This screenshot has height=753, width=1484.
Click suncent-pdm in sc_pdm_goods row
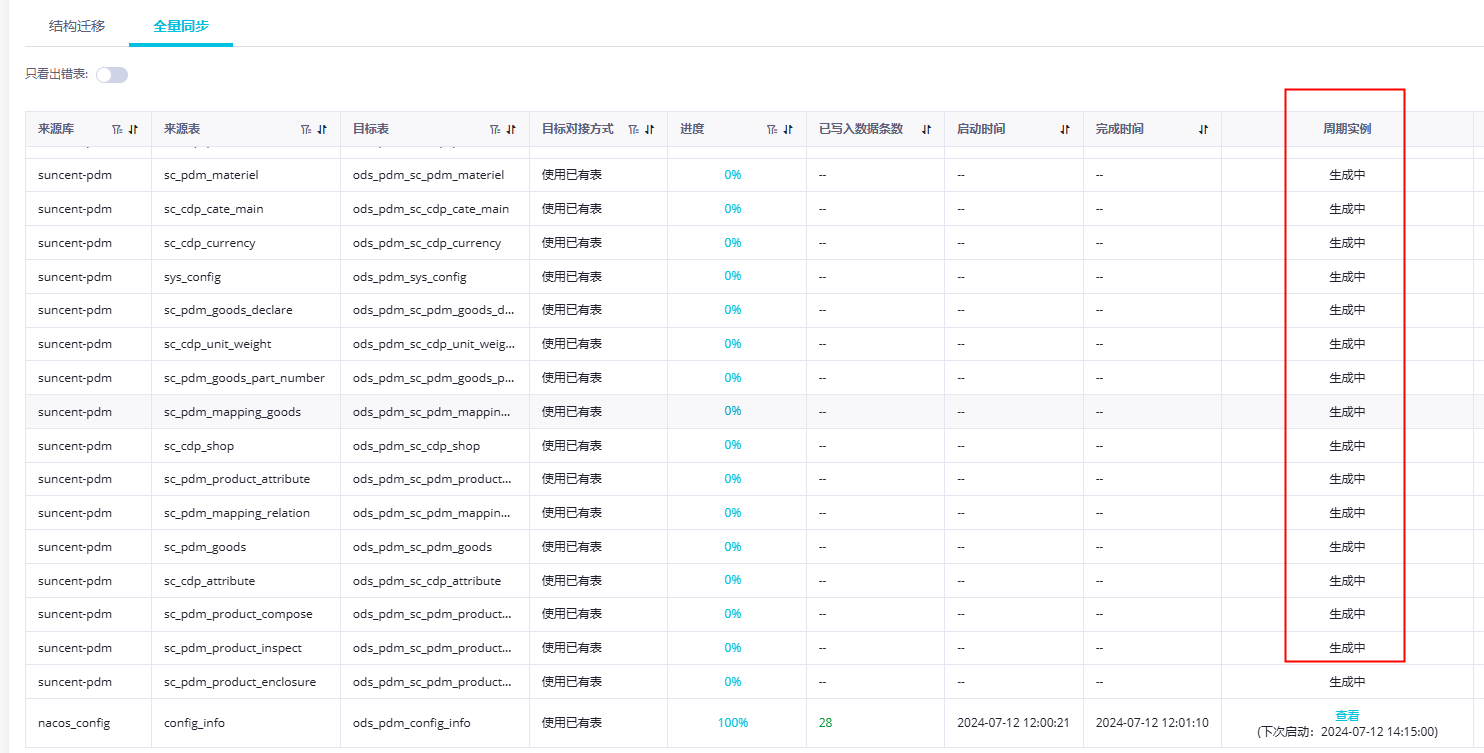coord(75,547)
